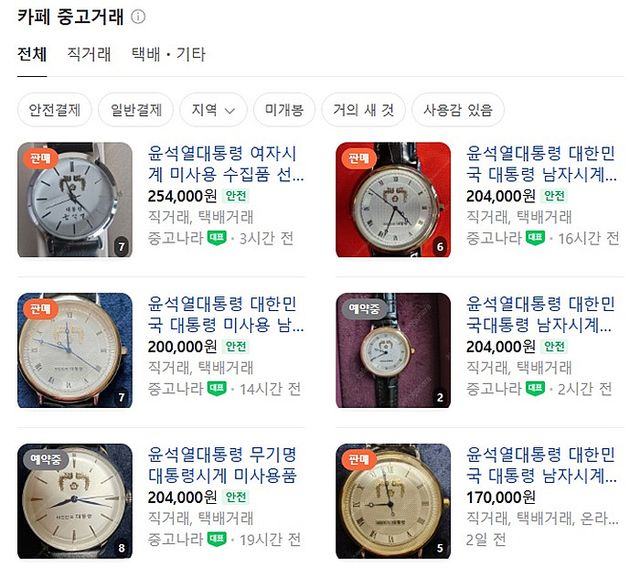Open the red-background watch thumbnail
The width and height of the screenshot is (640, 580).
pos(393,200)
